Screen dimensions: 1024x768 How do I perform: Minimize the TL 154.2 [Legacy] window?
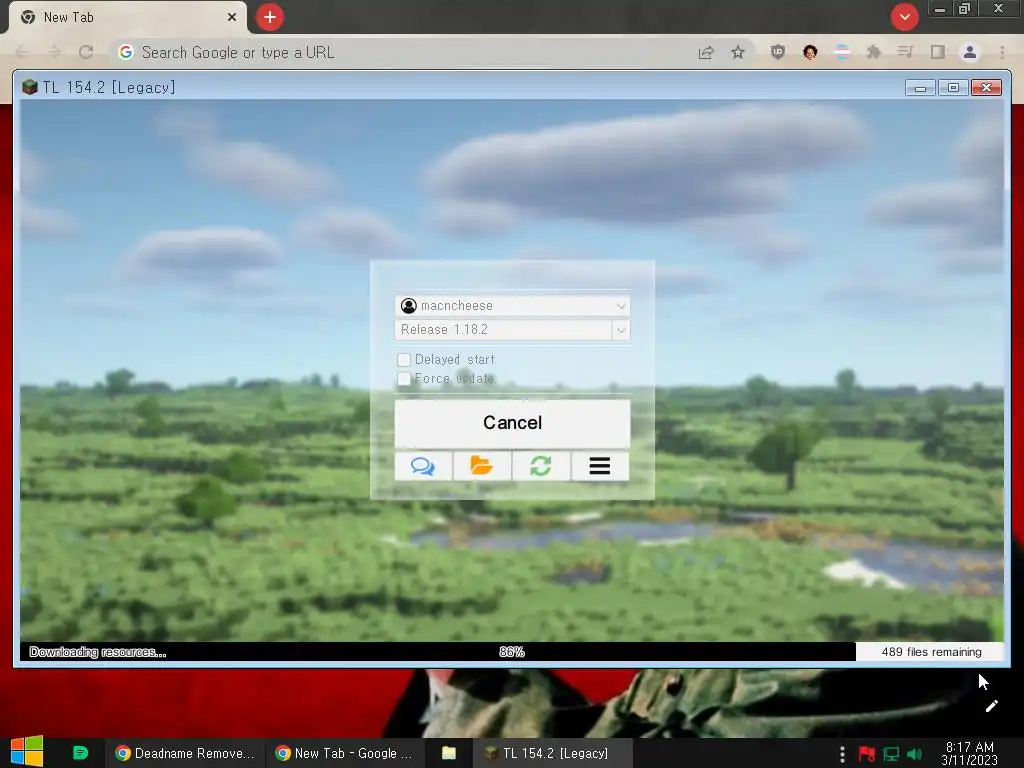[921, 88]
